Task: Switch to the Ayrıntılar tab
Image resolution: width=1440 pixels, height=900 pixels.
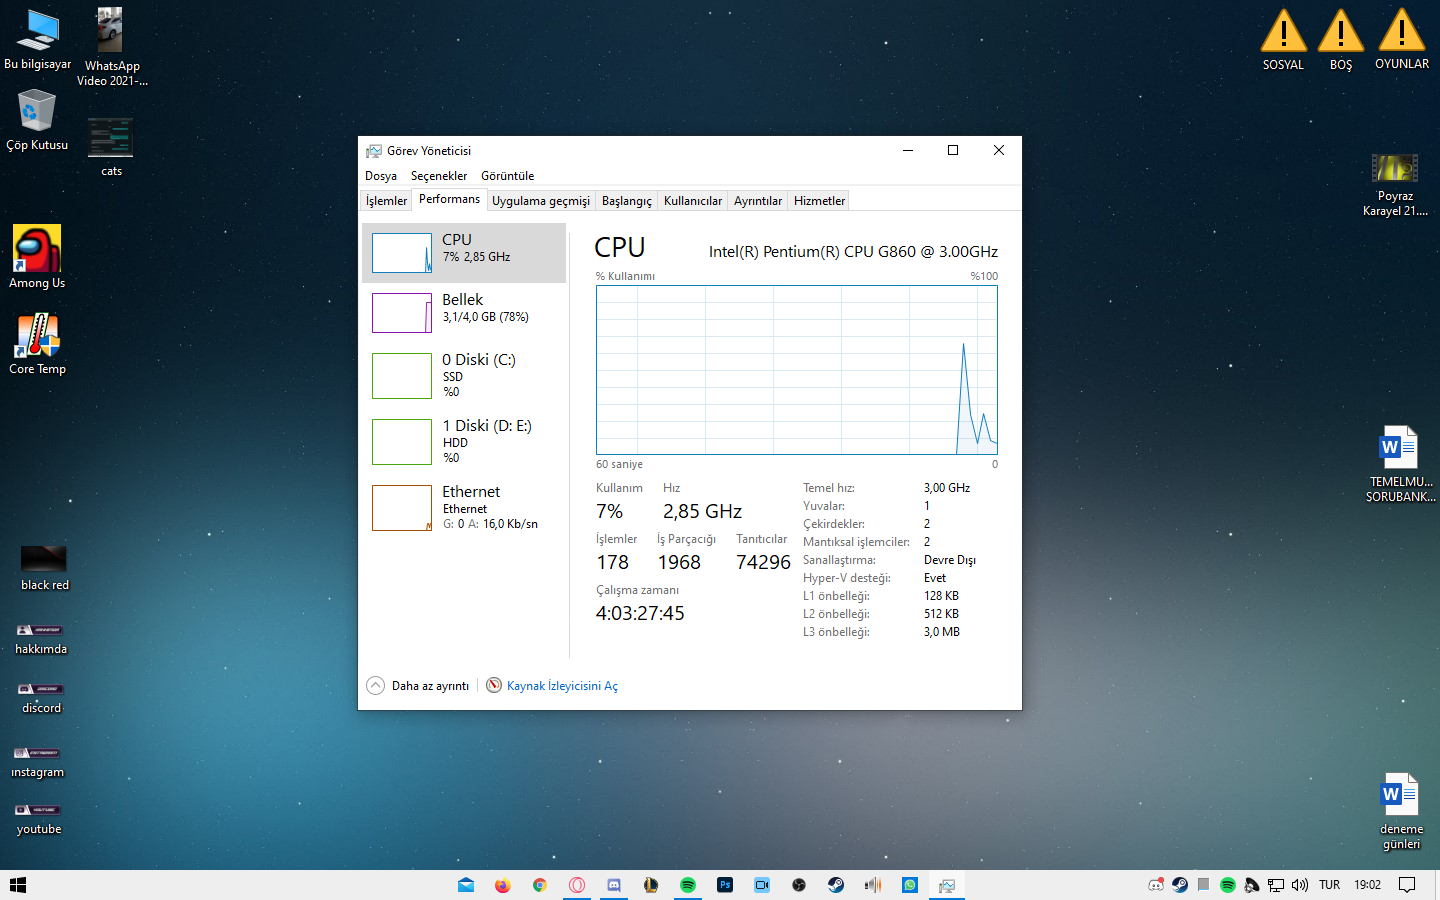Action: [758, 201]
